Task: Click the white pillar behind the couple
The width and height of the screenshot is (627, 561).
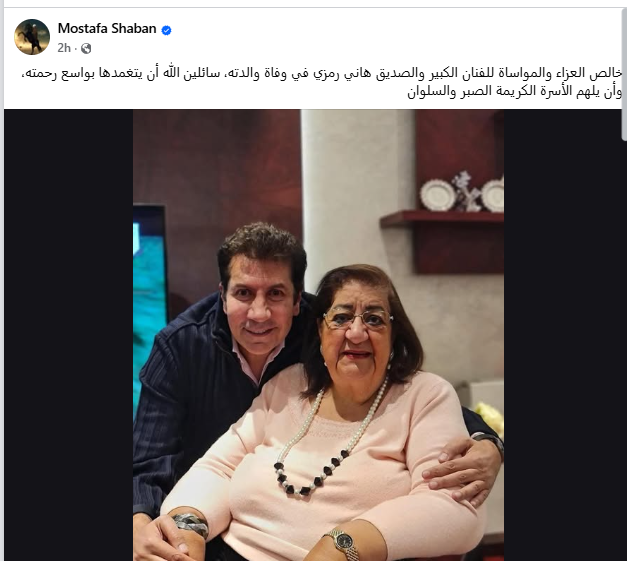Action: pos(358,188)
